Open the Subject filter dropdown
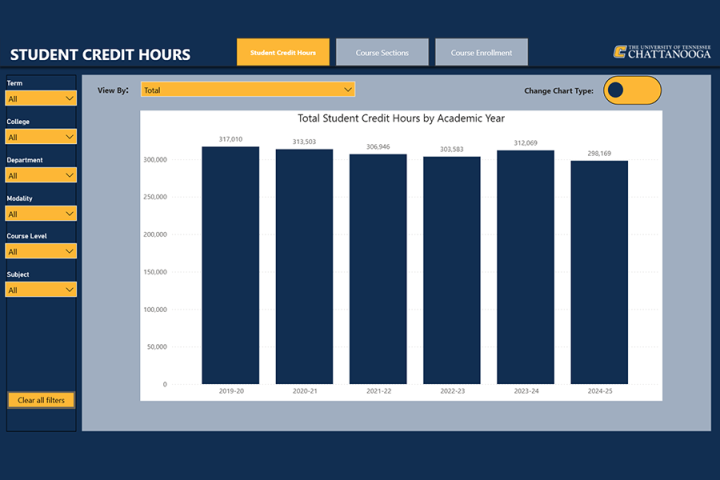This screenshot has width=720, height=480. [x=41, y=290]
